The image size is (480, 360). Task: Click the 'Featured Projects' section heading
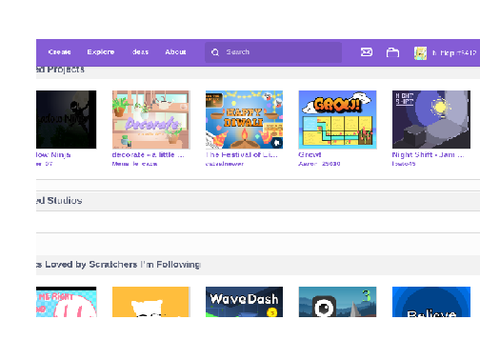click(x=60, y=69)
